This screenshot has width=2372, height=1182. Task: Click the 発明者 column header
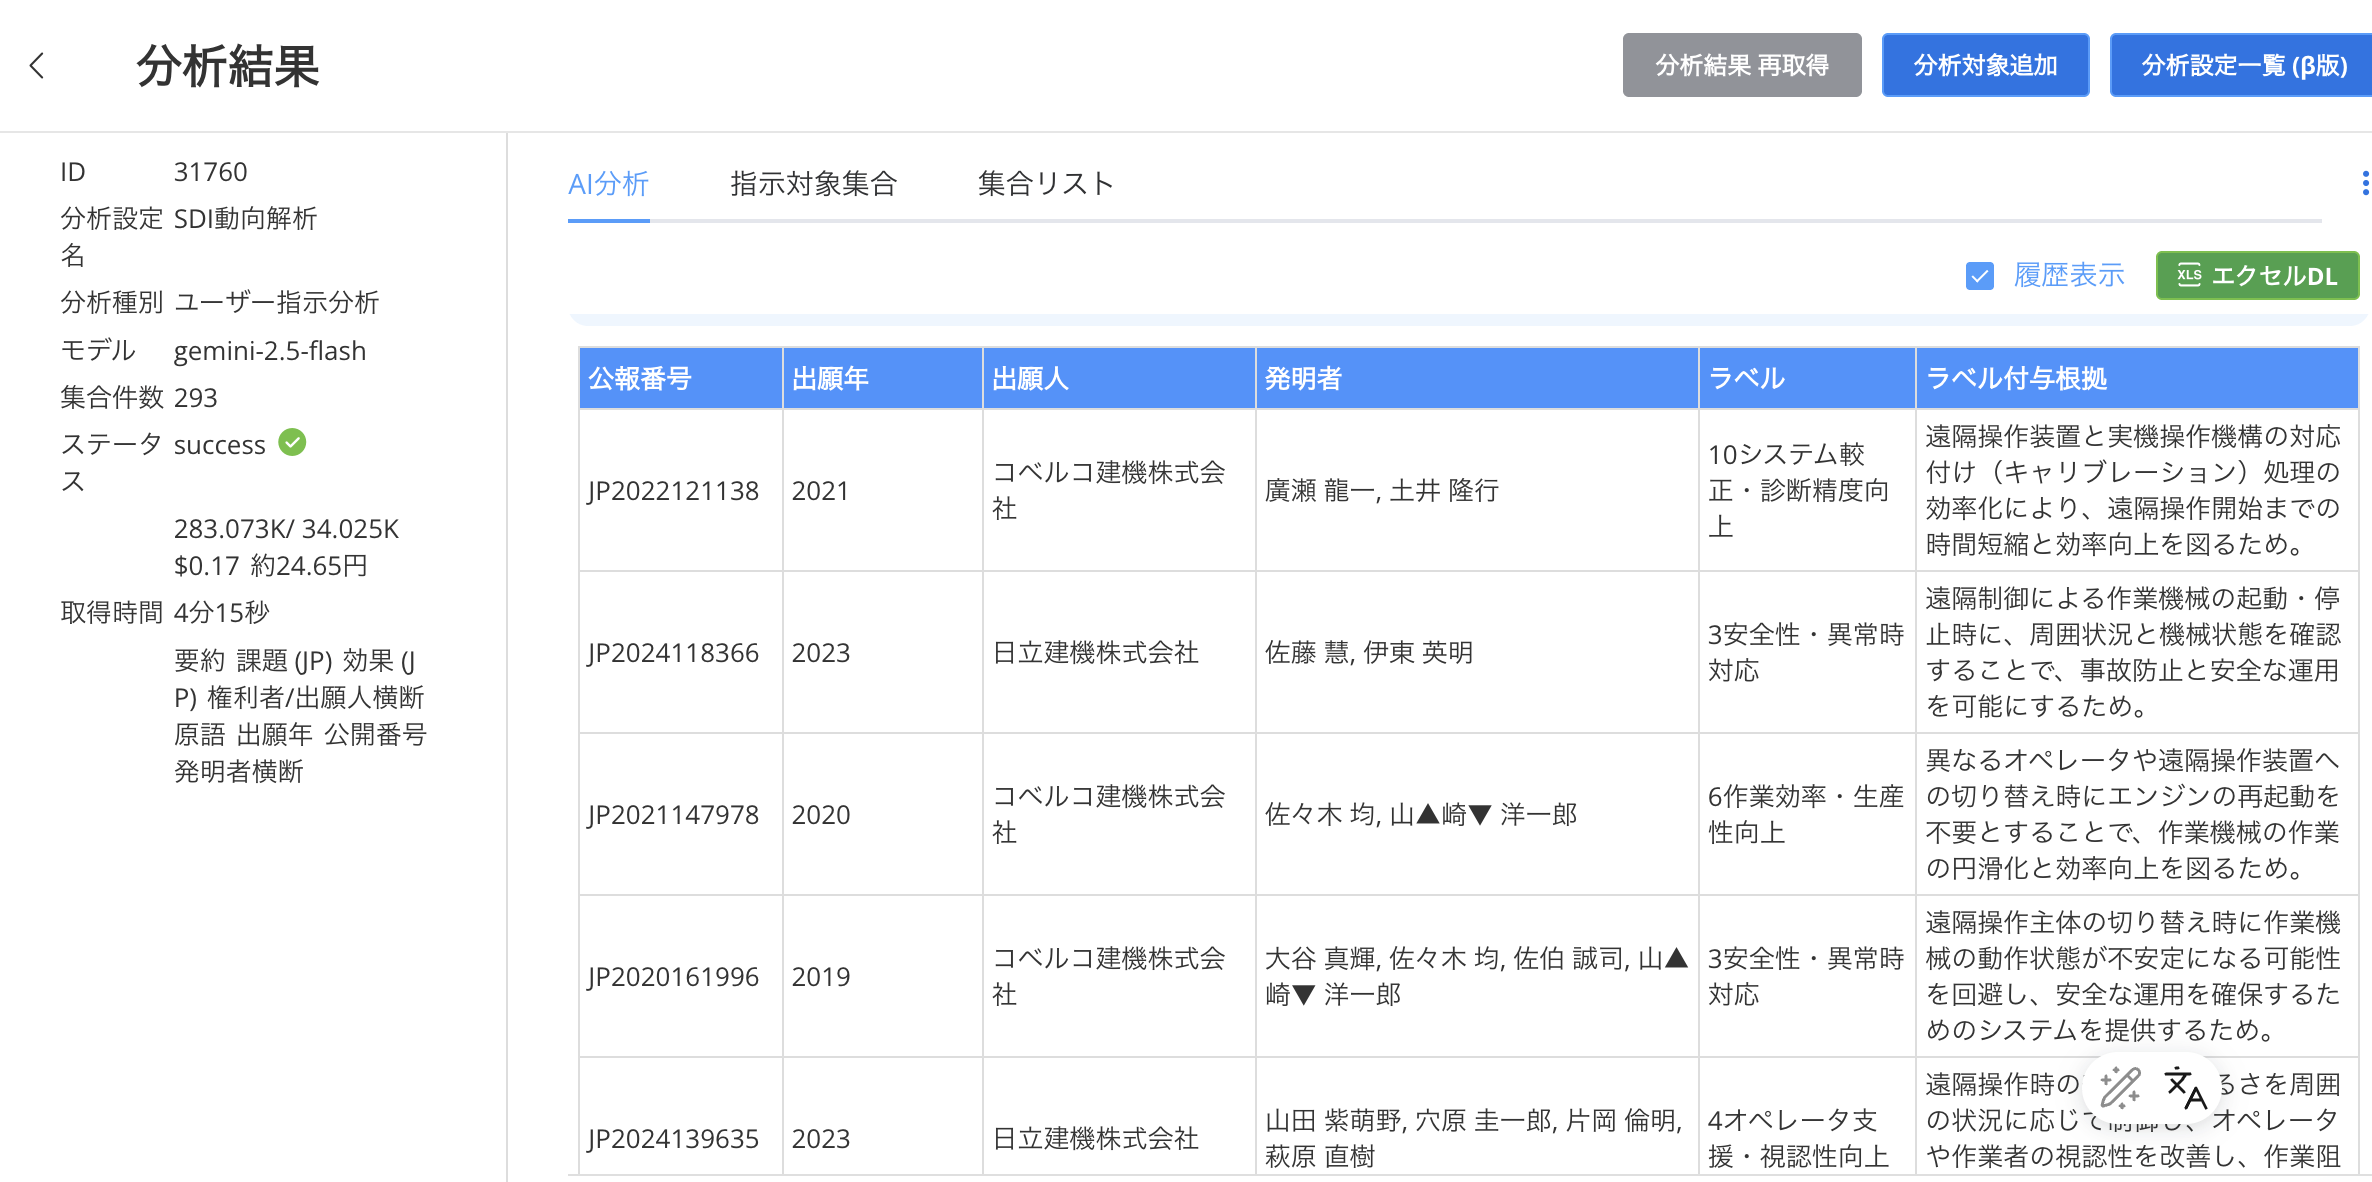(x=1303, y=379)
